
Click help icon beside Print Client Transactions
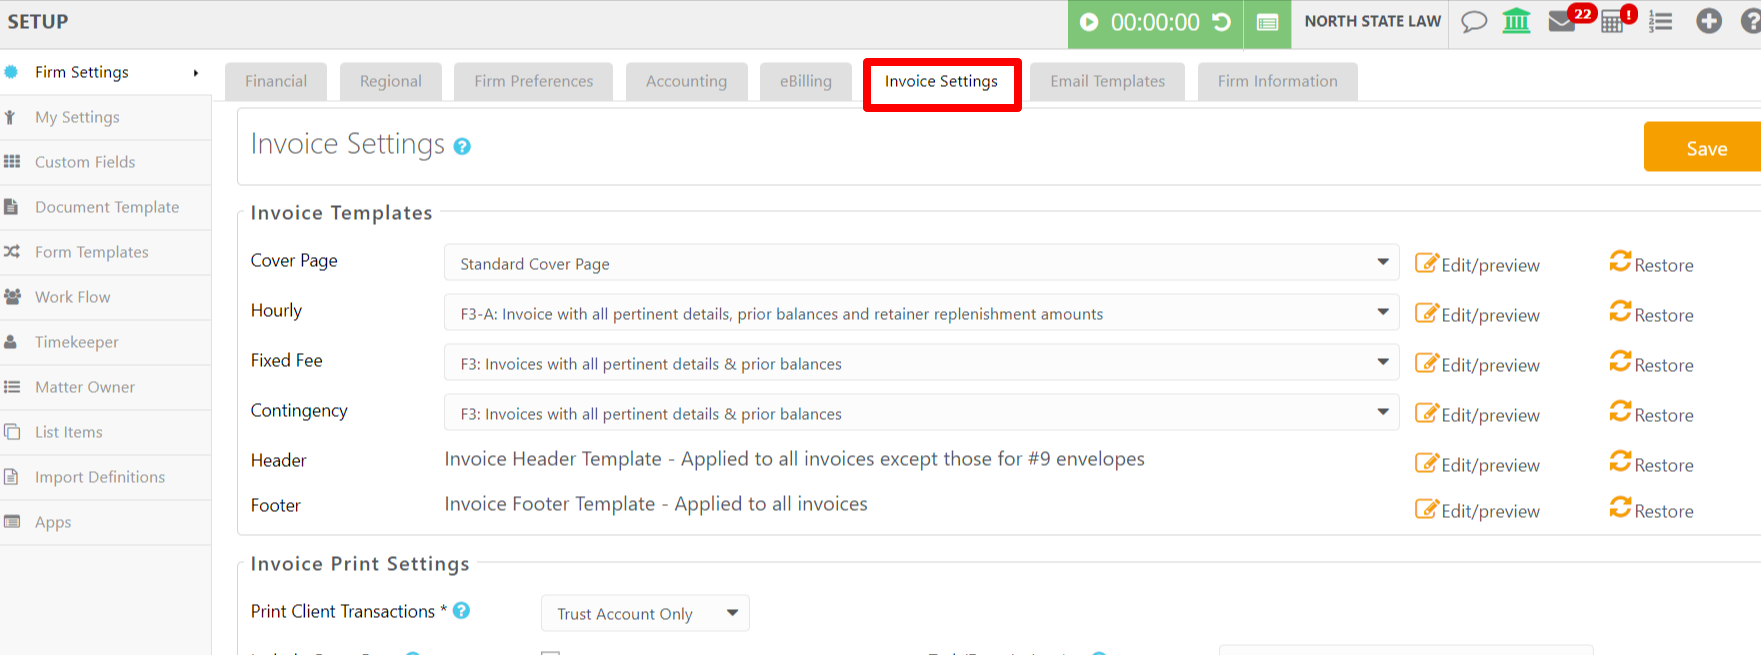(x=461, y=610)
